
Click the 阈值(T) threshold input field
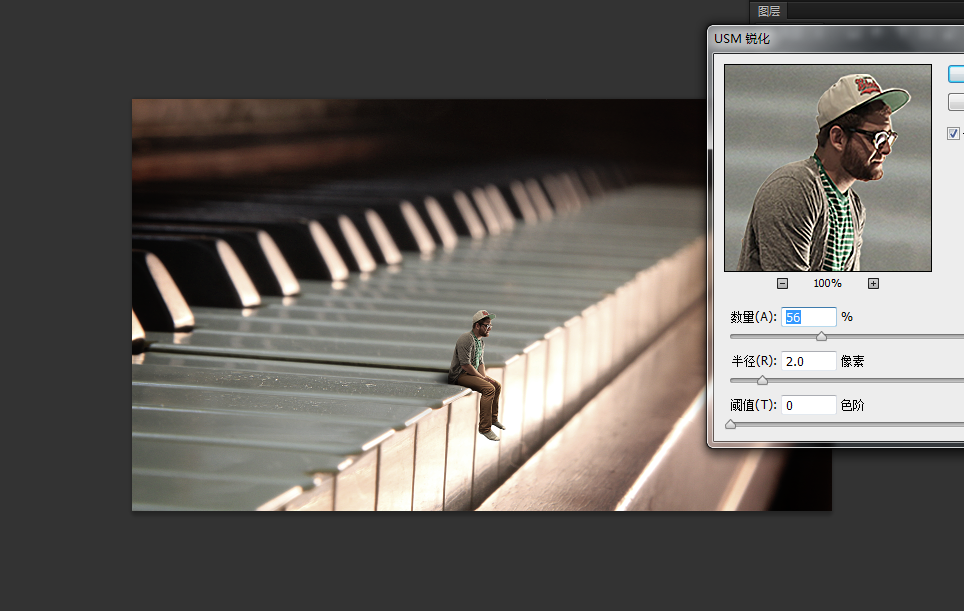tap(808, 406)
